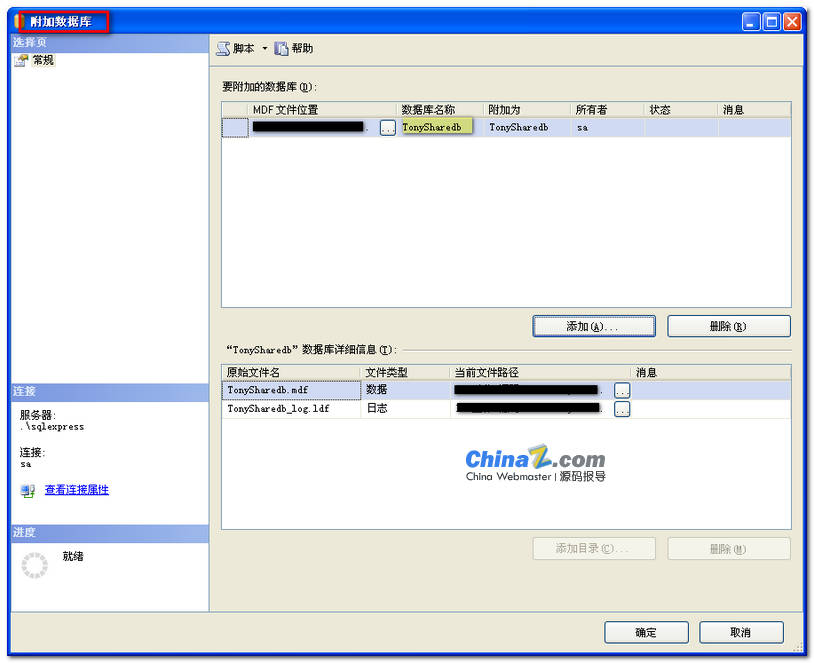Click the 删除(R) button
This screenshot has width=814, height=663.
[x=728, y=326]
